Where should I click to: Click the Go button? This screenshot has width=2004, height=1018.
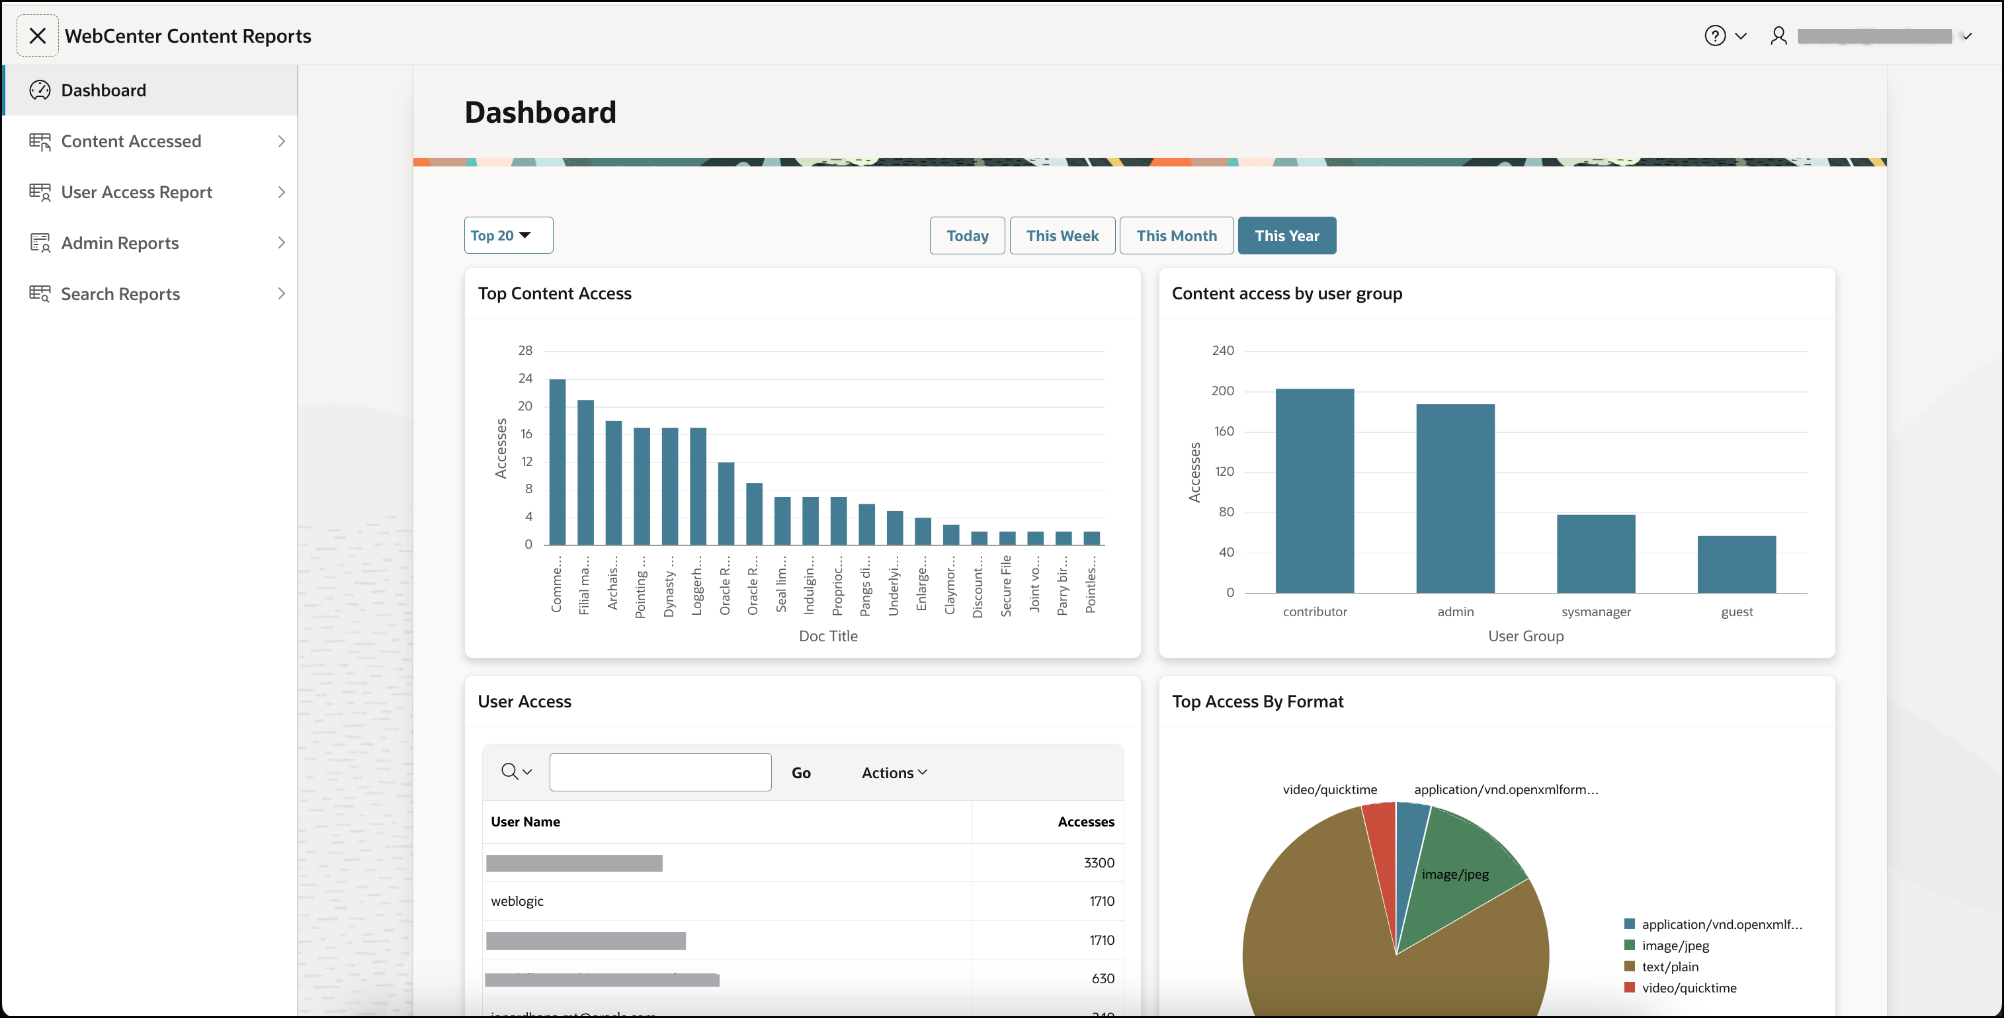[801, 773]
